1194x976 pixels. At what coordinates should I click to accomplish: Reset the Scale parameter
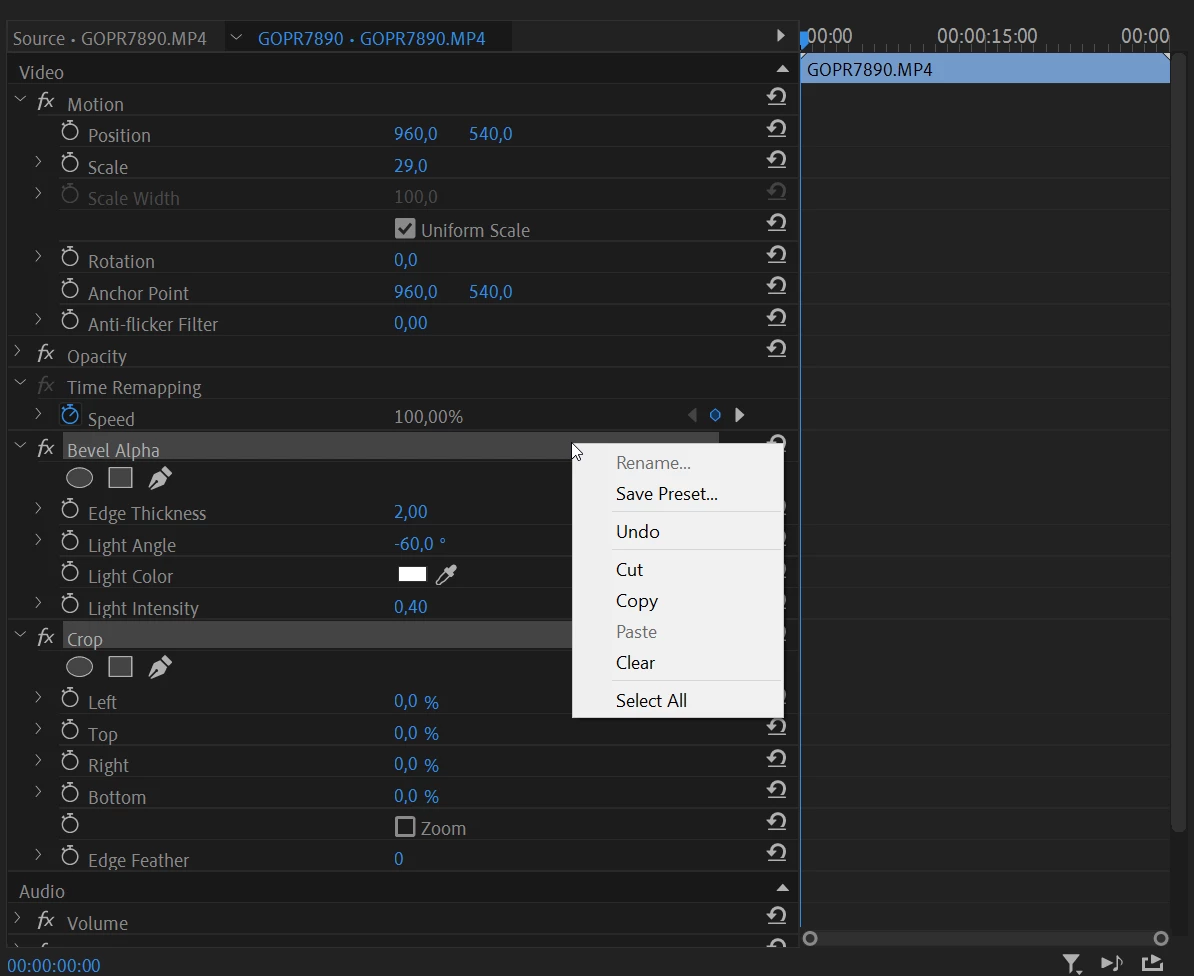[776, 160]
